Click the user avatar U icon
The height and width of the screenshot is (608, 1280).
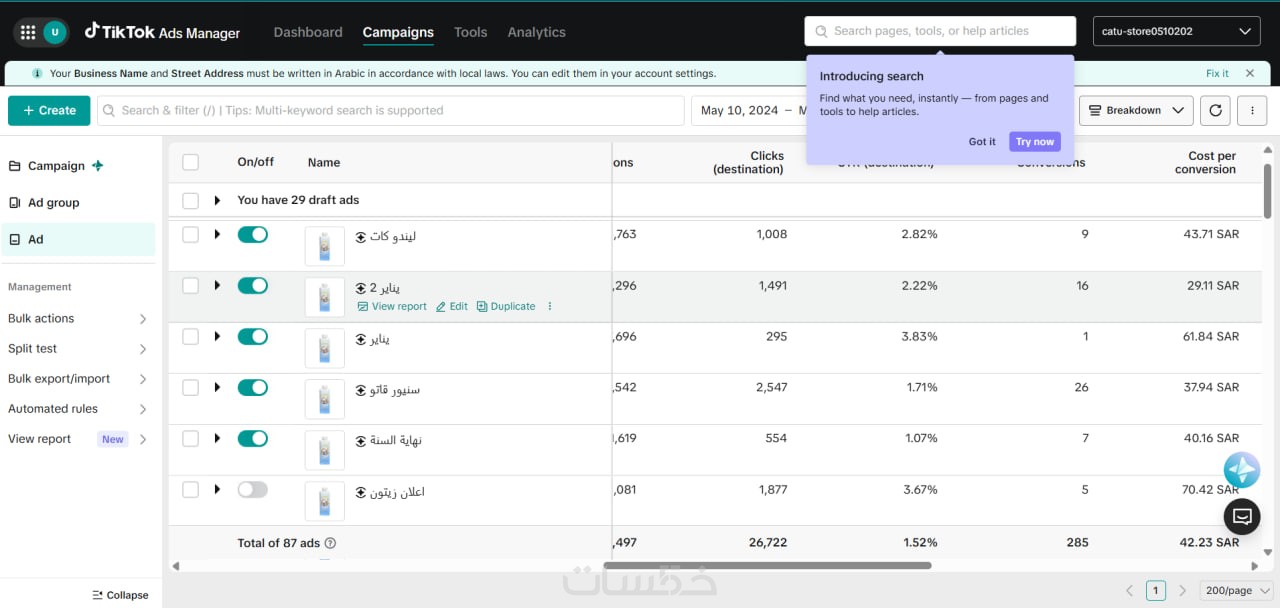pos(55,32)
